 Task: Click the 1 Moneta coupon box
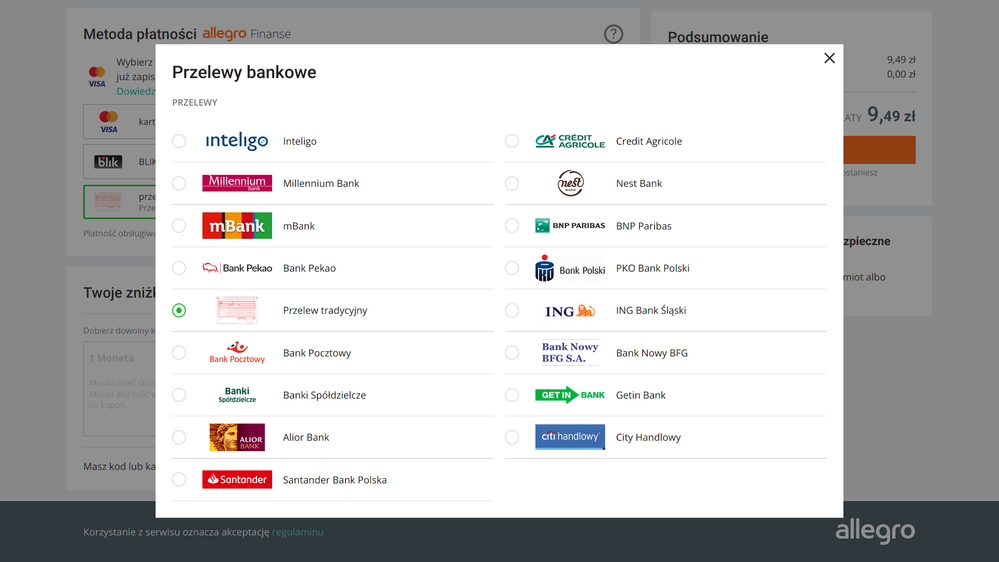(x=119, y=389)
